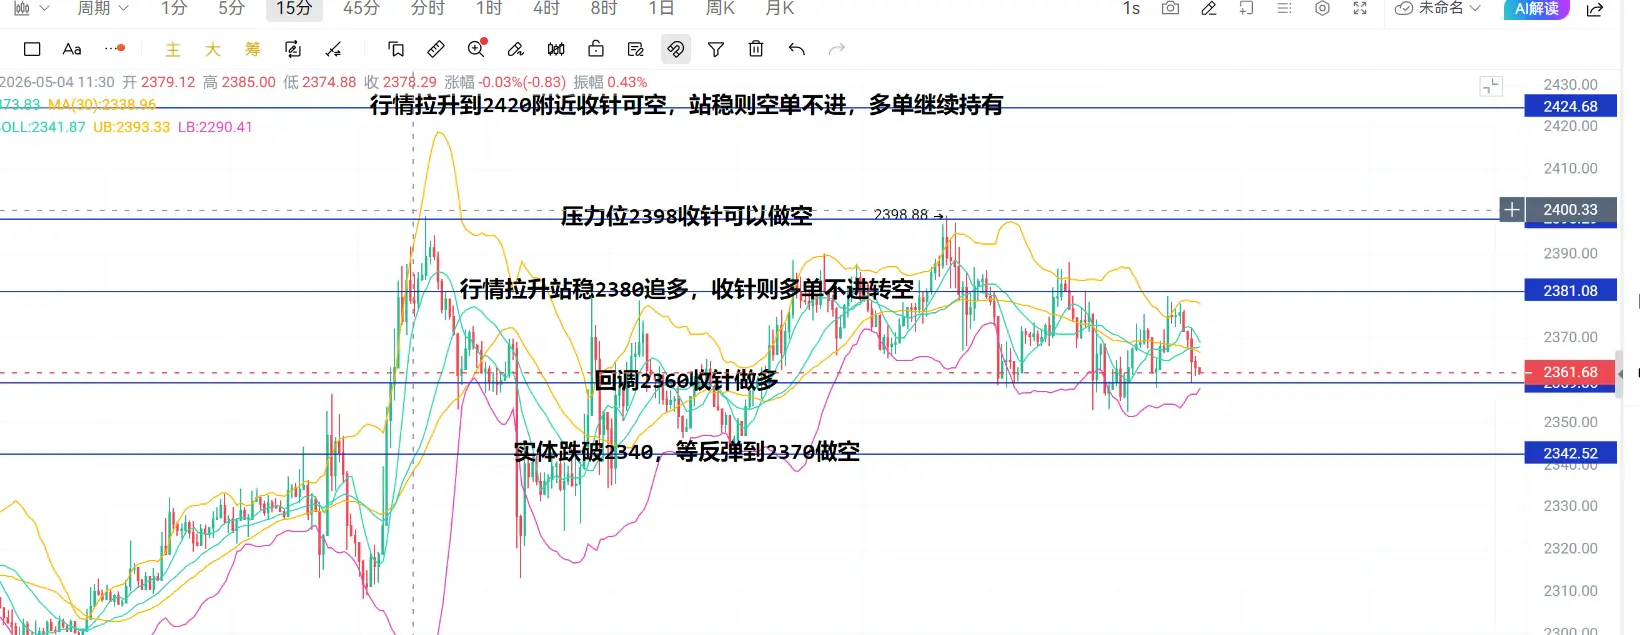This screenshot has width=1640, height=635.
Task: Select the 2381.08 price line label
Action: pos(1570,291)
